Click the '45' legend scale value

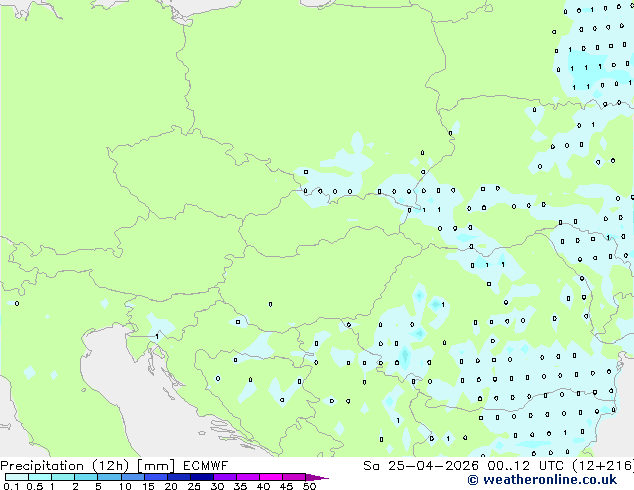coord(286,486)
